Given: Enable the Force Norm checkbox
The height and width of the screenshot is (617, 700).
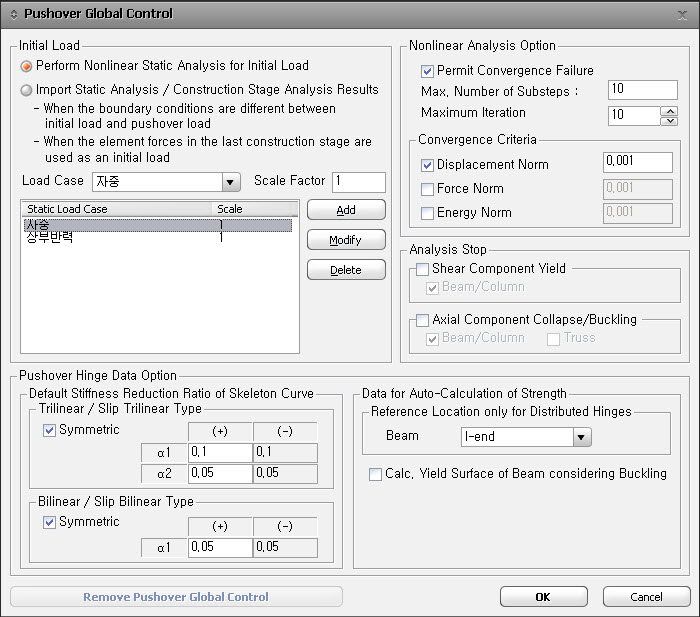Looking at the screenshot, I should pyautogui.click(x=427, y=189).
